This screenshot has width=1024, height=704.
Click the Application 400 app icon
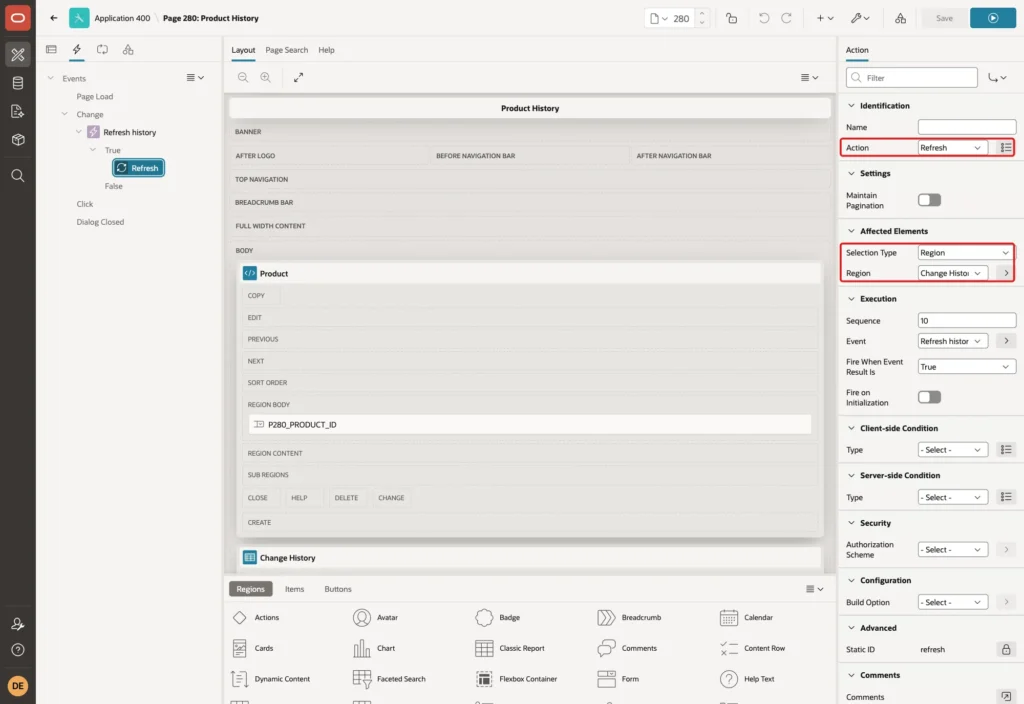79,18
